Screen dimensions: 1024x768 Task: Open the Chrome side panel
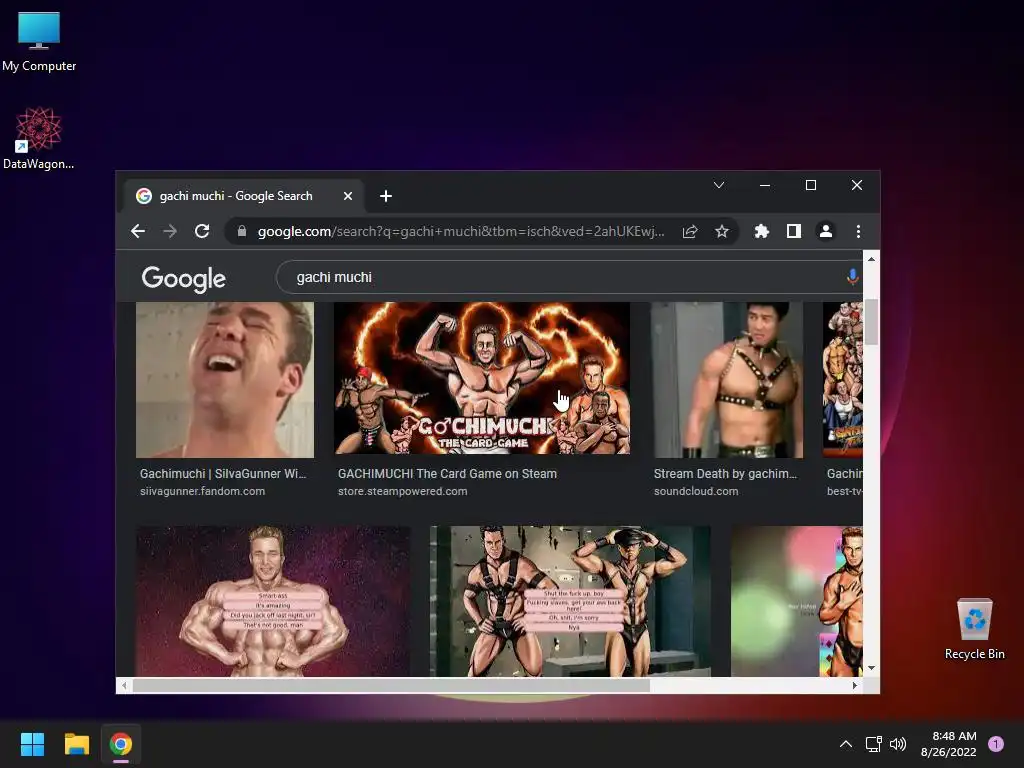tap(793, 231)
